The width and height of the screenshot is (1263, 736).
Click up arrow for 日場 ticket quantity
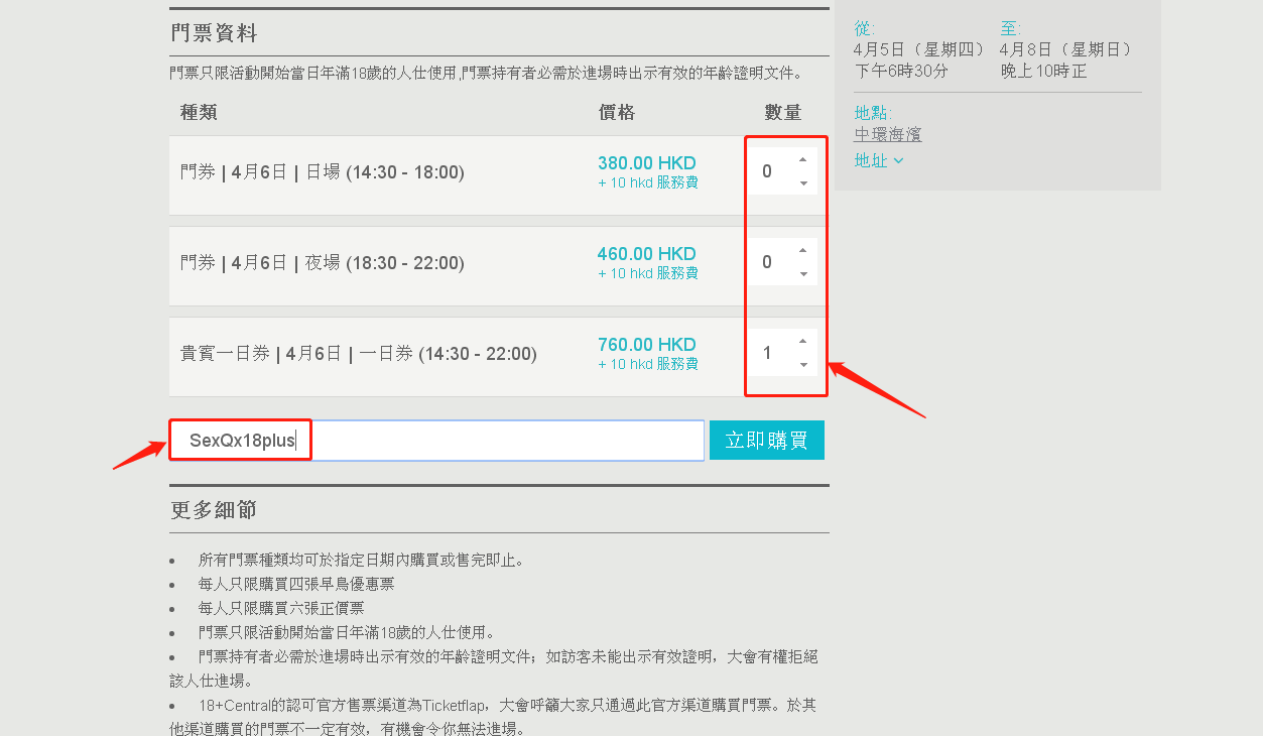pos(802,160)
